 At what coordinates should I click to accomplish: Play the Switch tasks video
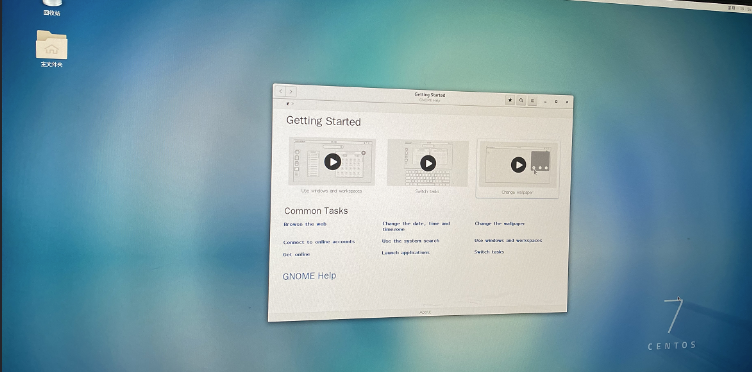tap(428, 163)
